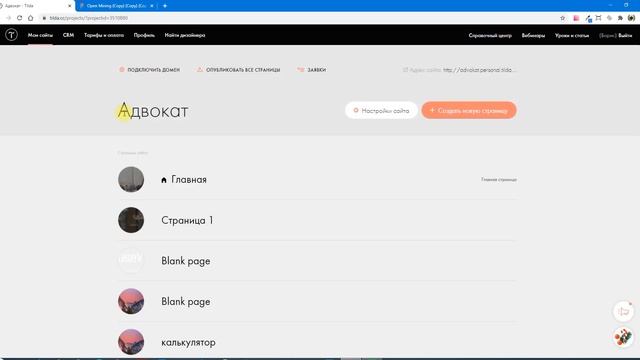
Task: Click the mountain thumbnail of second Blank page
Action: pos(131,301)
